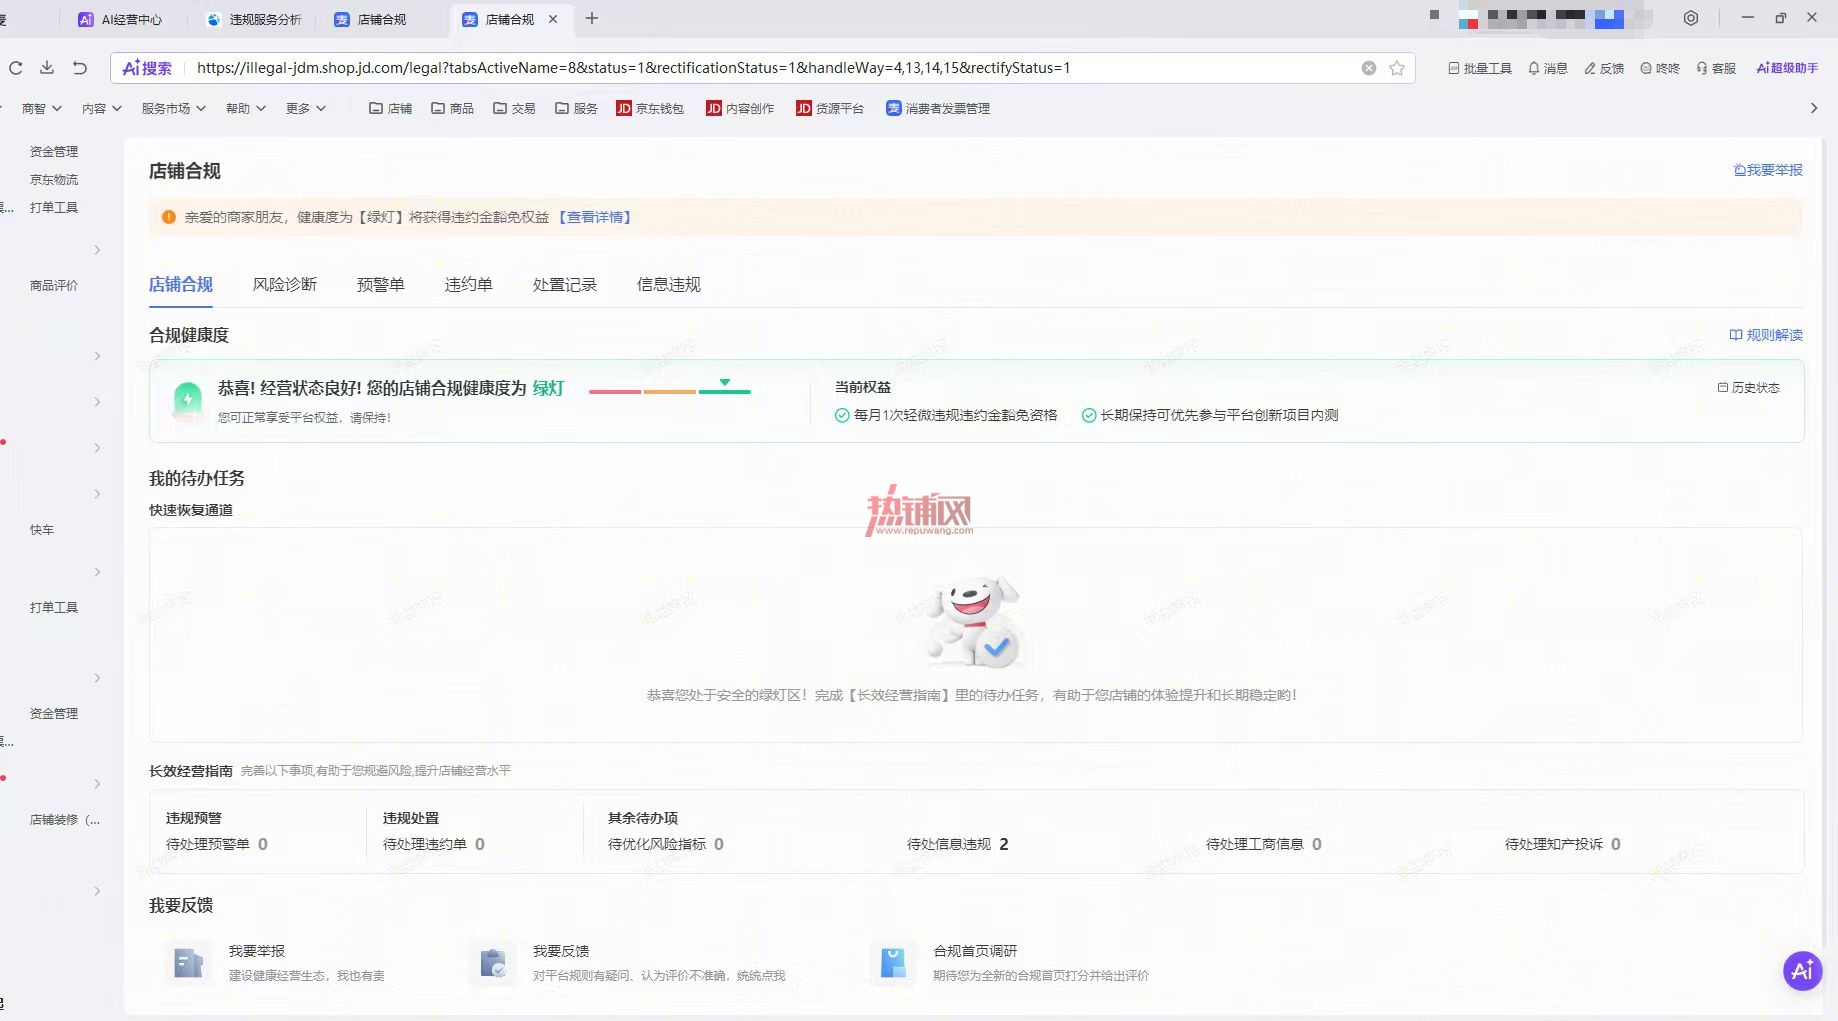This screenshot has height=1021, width=1838.
Task: Open the 京东钱包 bookmark
Action: 650,108
